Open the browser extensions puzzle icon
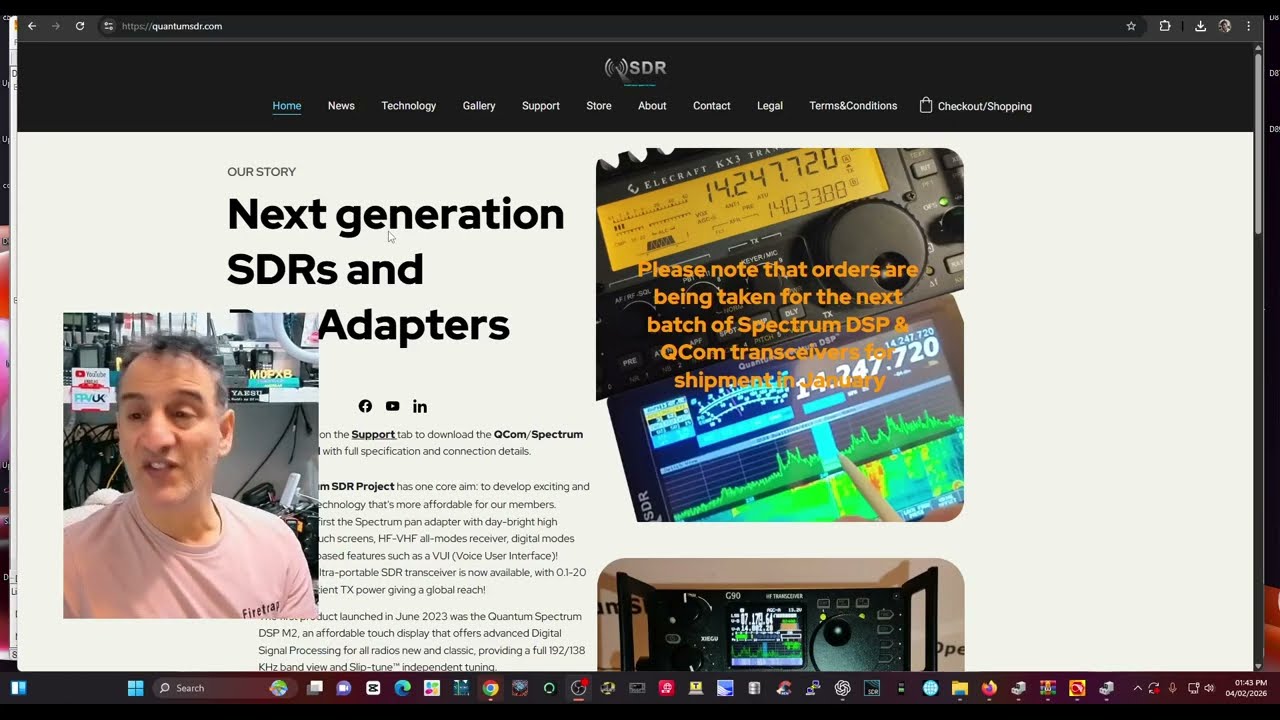The width and height of the screenshot is (1280, 720). 1165,26
